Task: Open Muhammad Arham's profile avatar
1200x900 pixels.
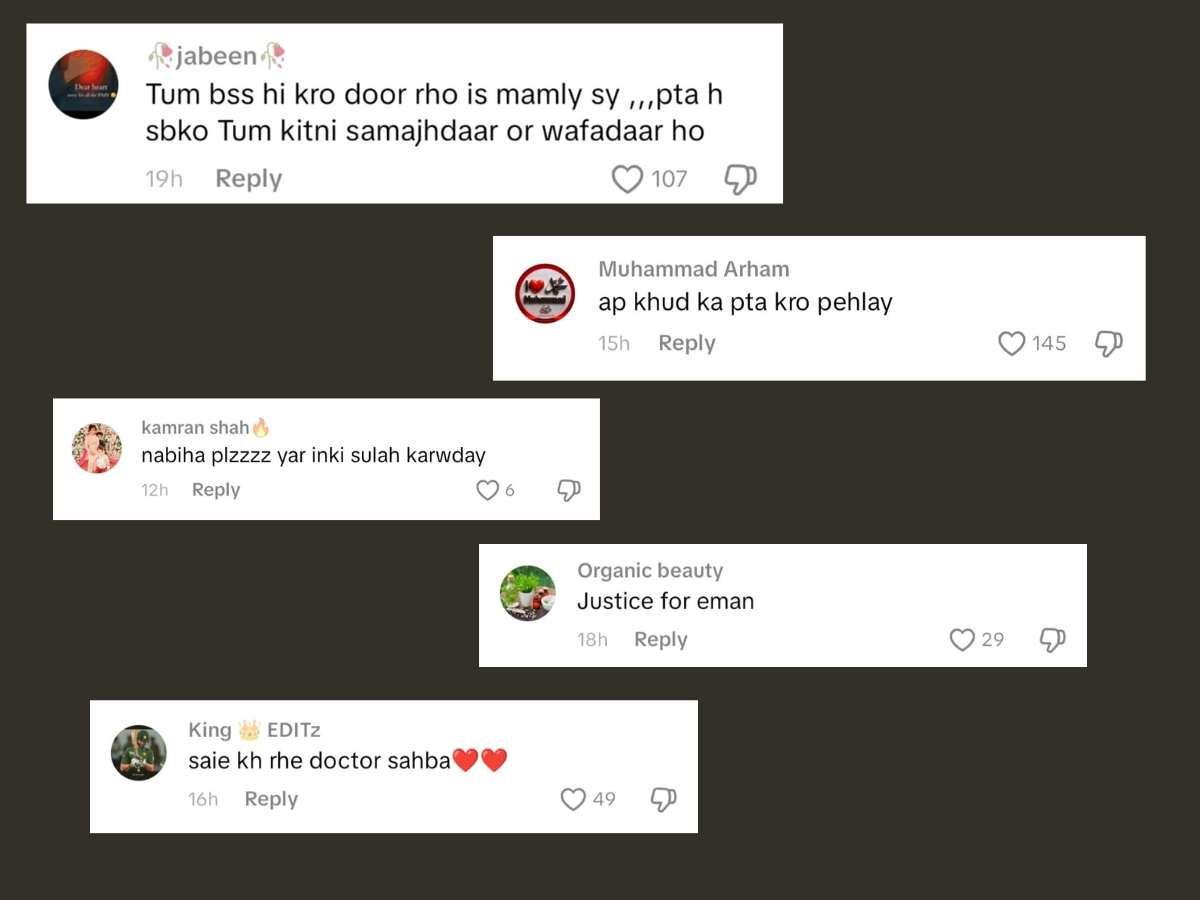Action: (x=545, y=294)
